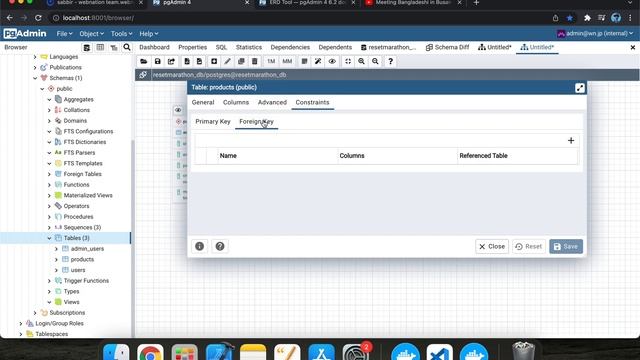Image resolution: width=640 pixels, height=360 pixels.
Task: Click the connection status link icon
Action: pos(143,75)
